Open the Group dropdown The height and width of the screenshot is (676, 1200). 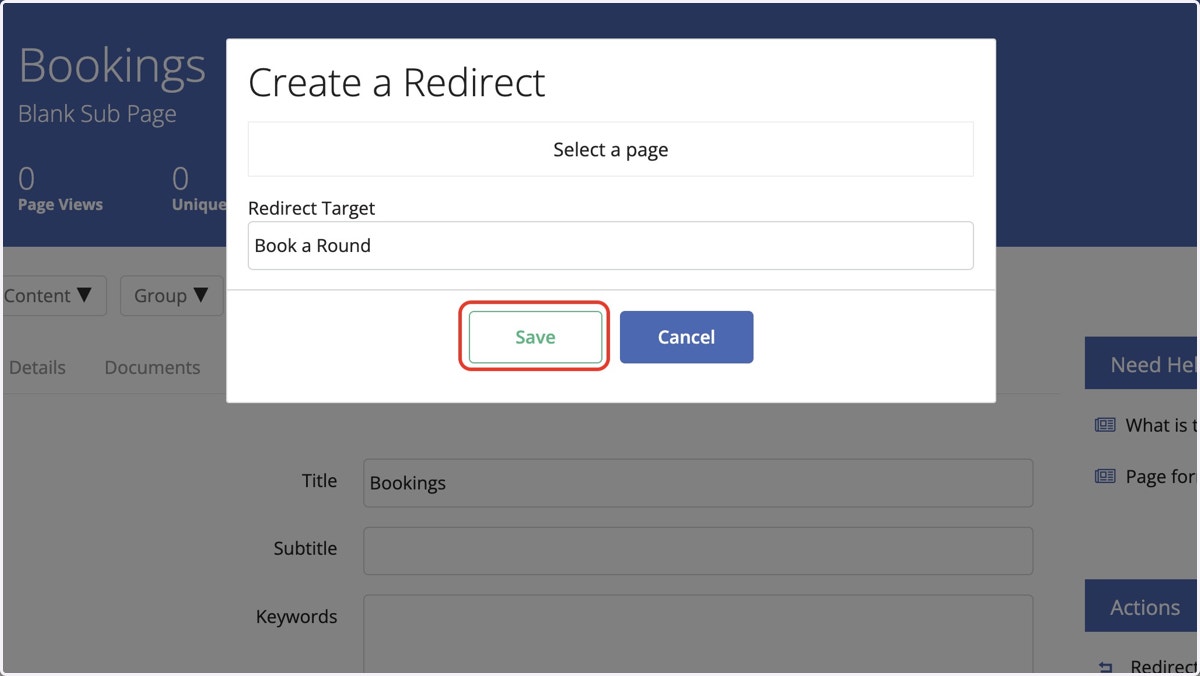tap(171, 296)
